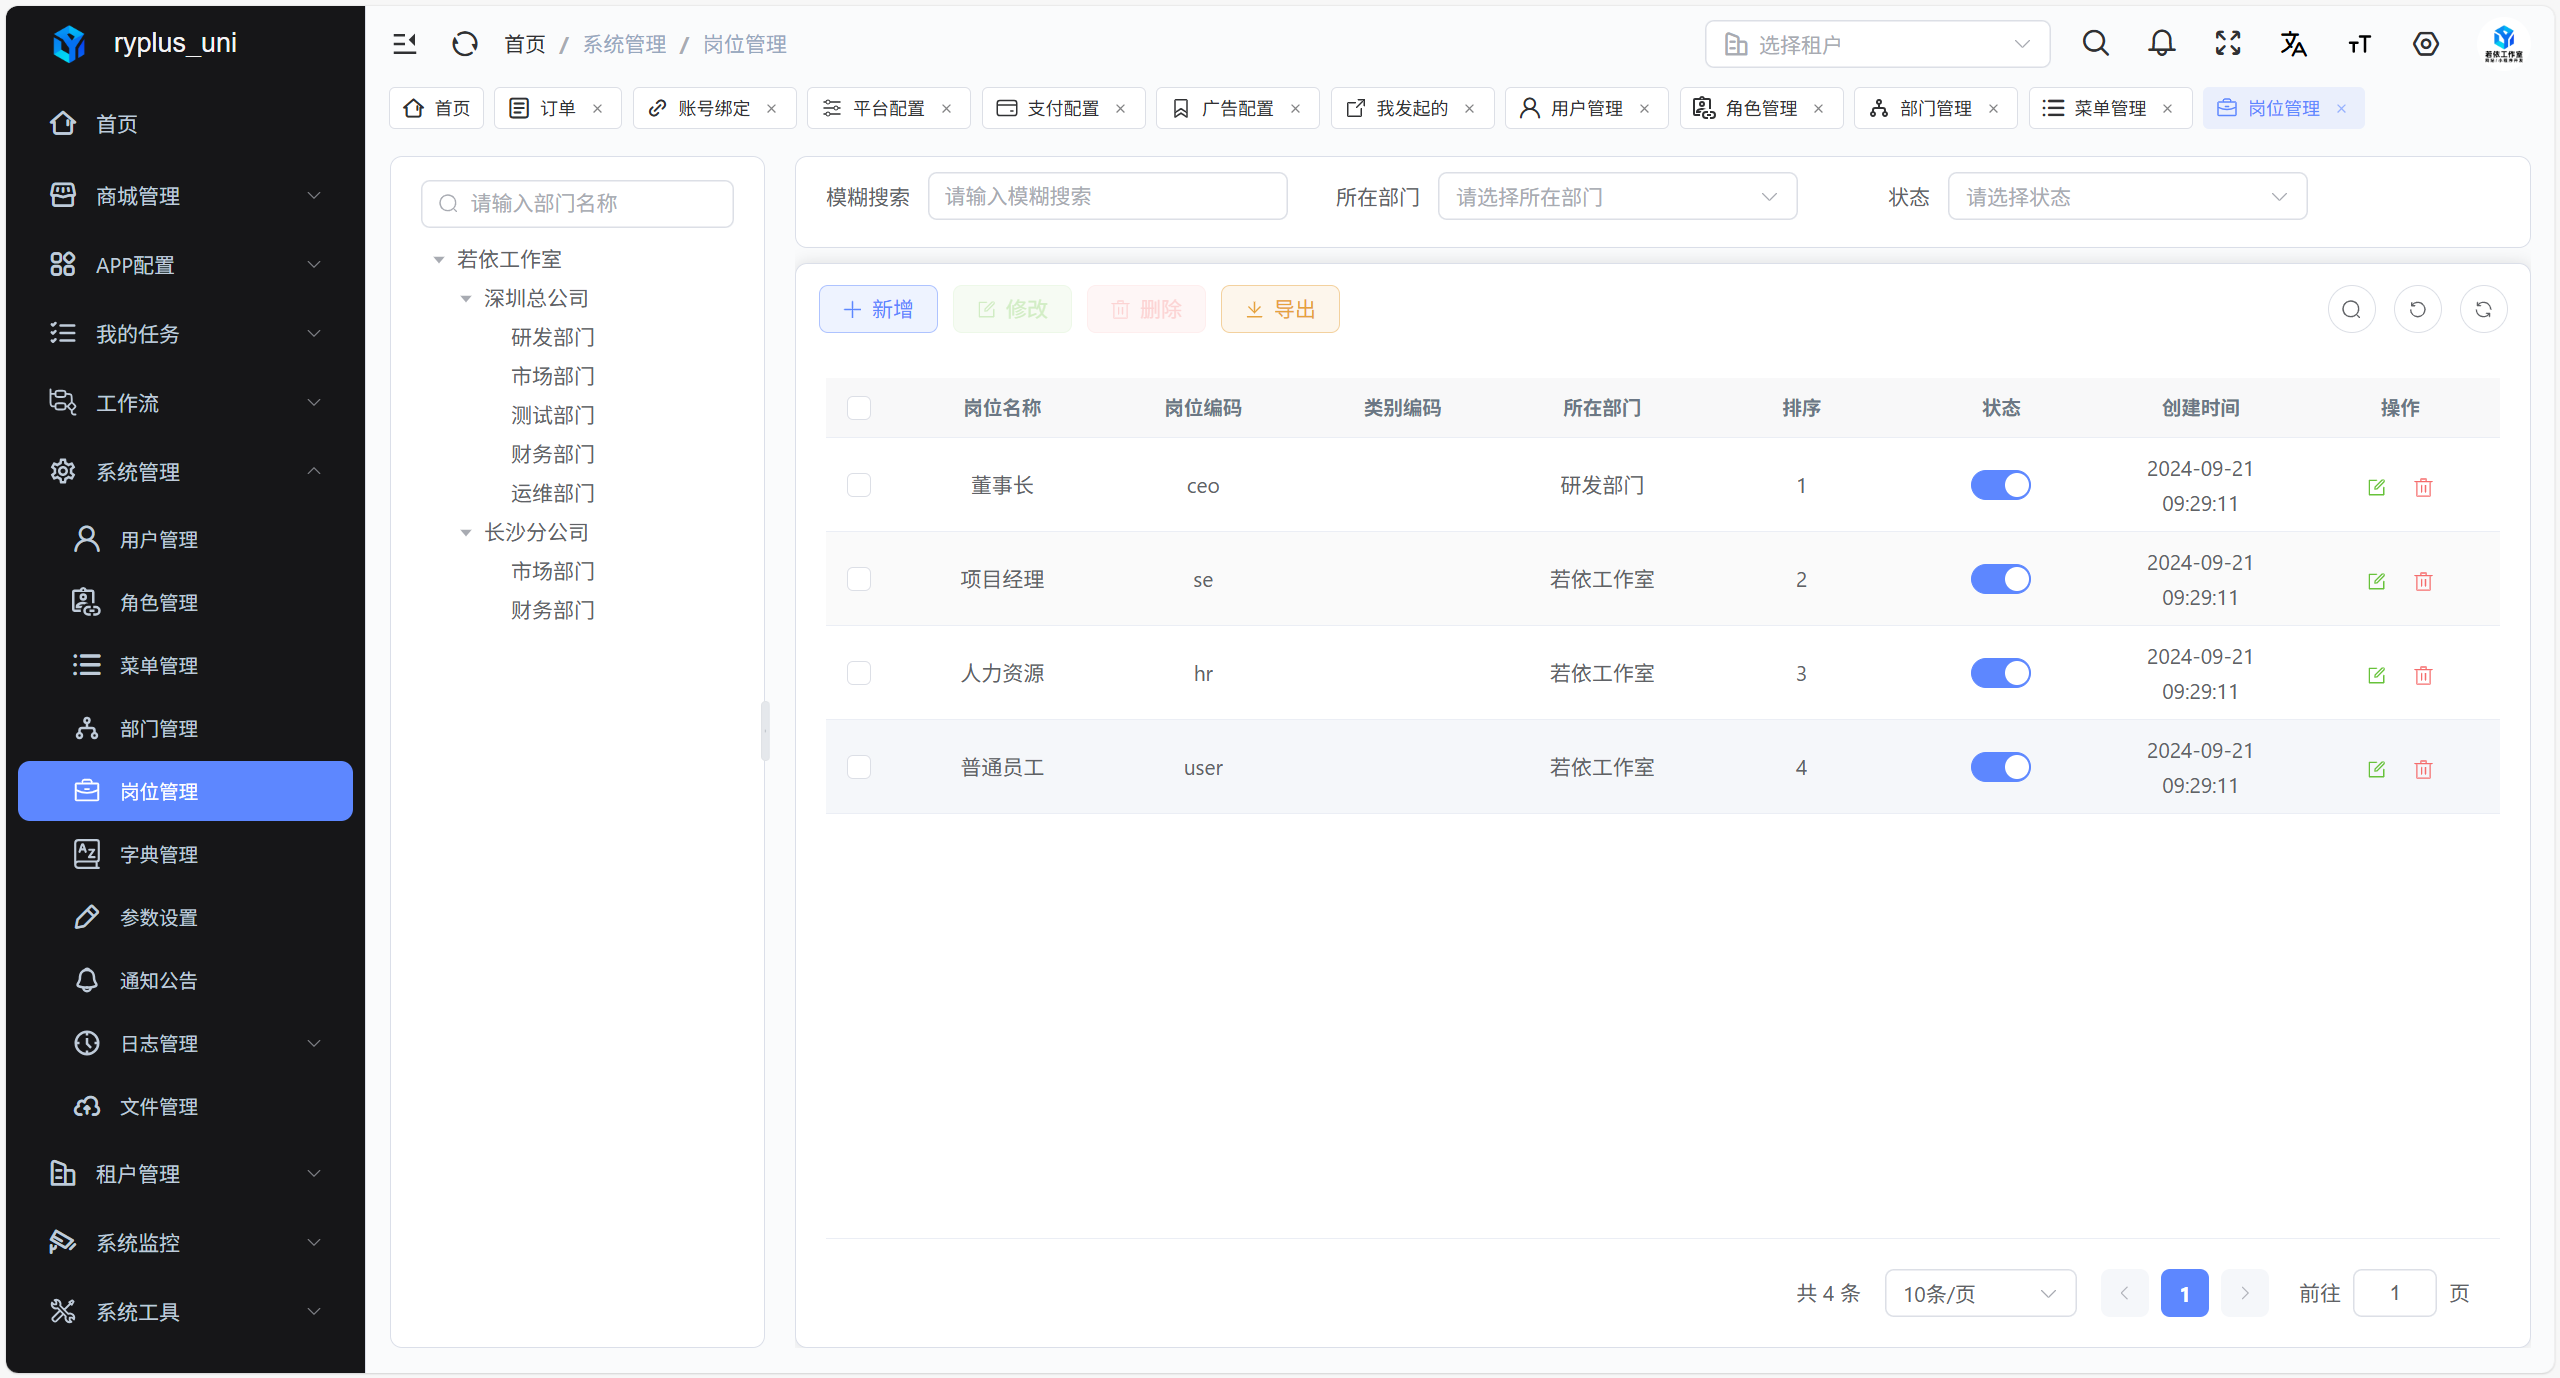This screenshot has height=1378, width=2560.
Task: Open 字典管理 in the sidebar menu
Action: [159, 854]
